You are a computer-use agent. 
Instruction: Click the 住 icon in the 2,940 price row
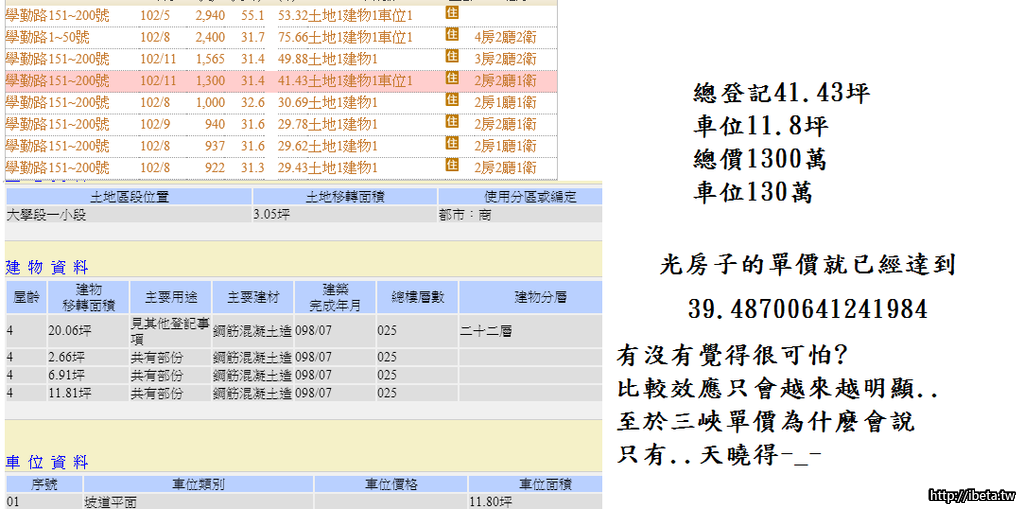point(451,14)
